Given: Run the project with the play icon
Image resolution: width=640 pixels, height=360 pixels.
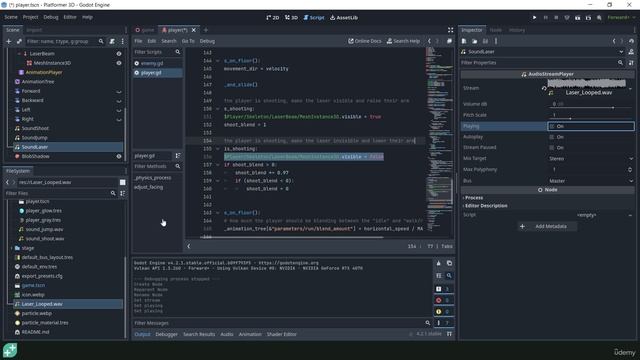Looking at the screenshot, I should pos(534,18).
